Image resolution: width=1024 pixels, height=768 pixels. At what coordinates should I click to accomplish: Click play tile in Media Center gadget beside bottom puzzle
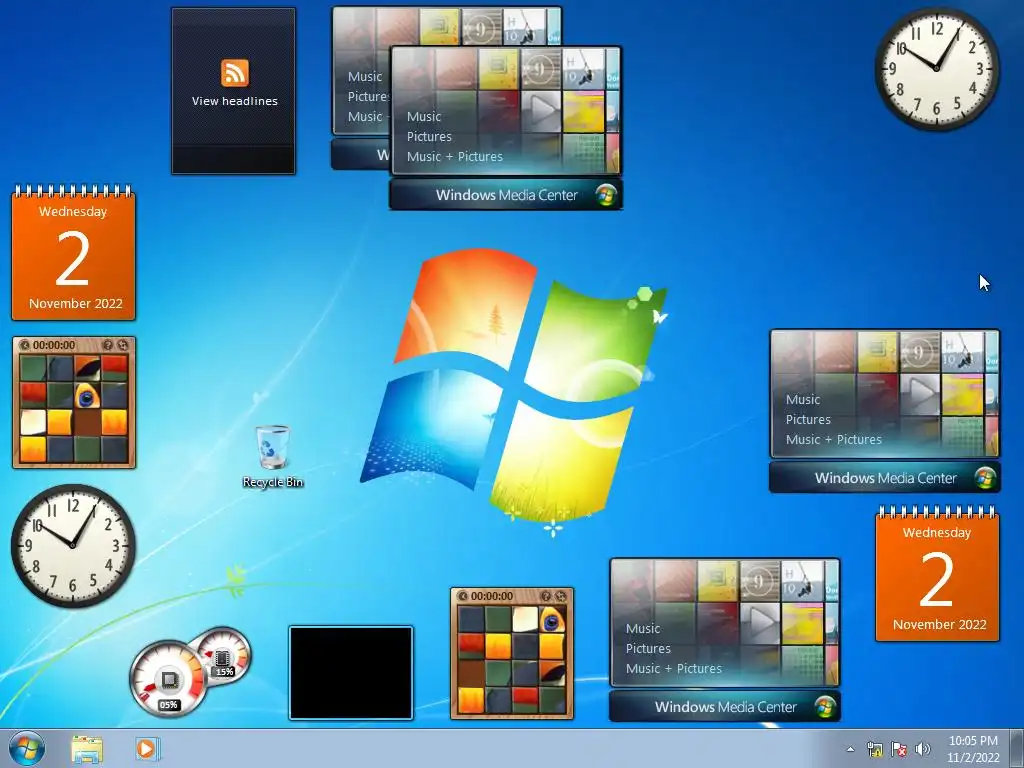coord(760,624)
